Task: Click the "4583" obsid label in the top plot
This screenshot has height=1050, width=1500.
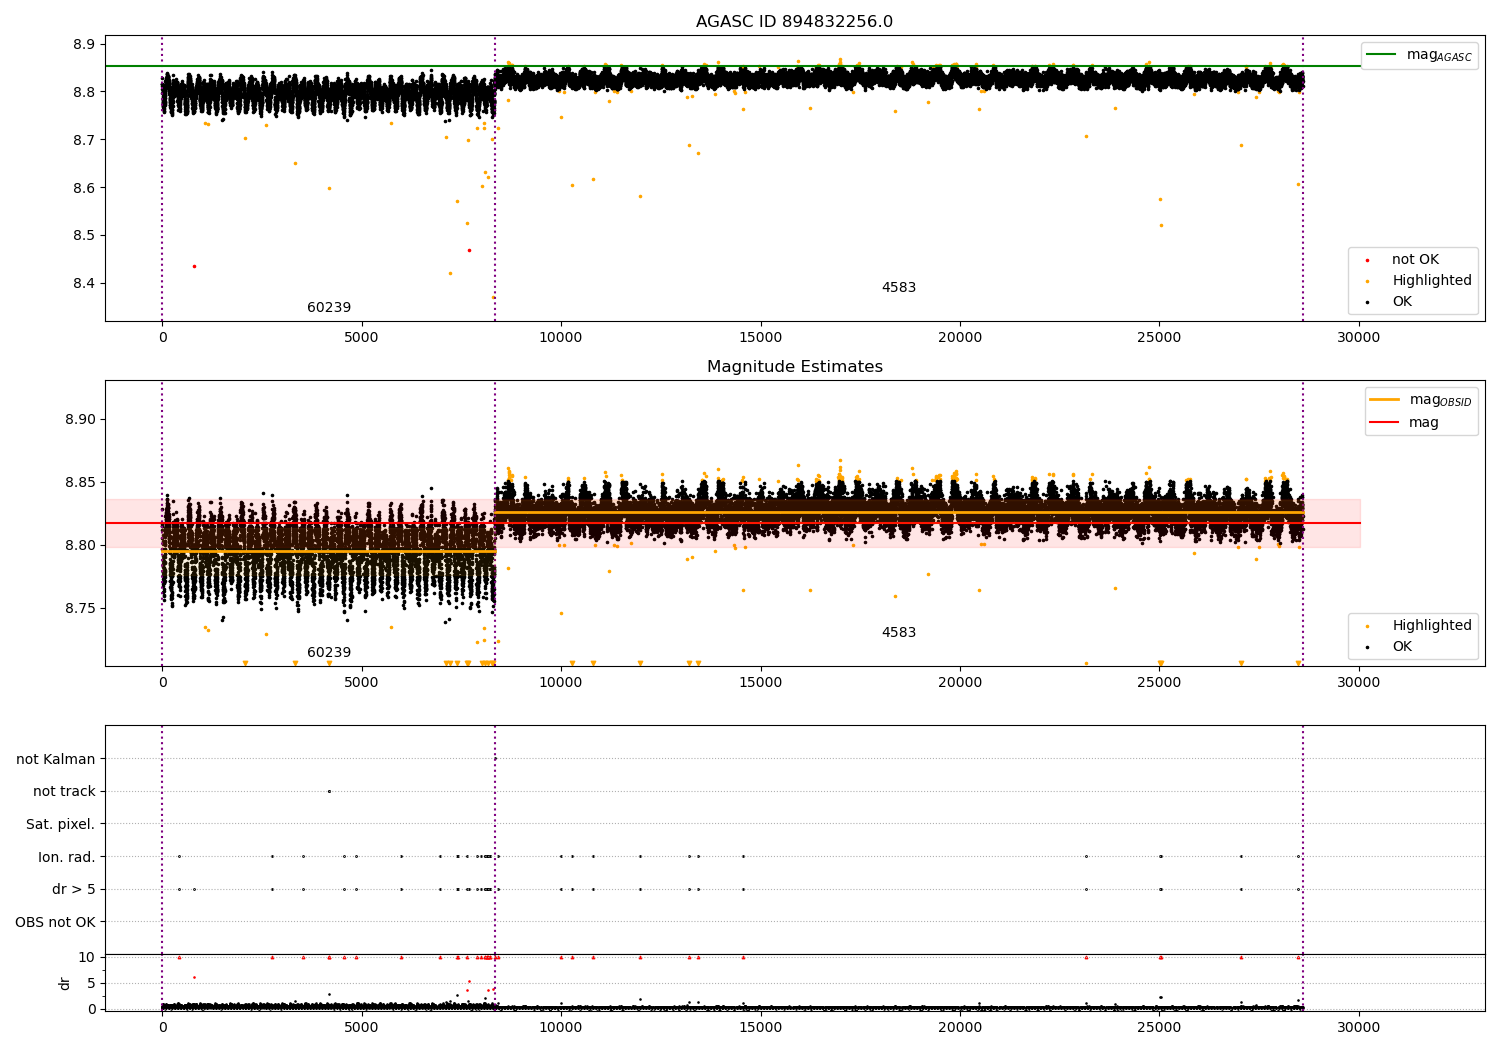Action: [899, 288]
